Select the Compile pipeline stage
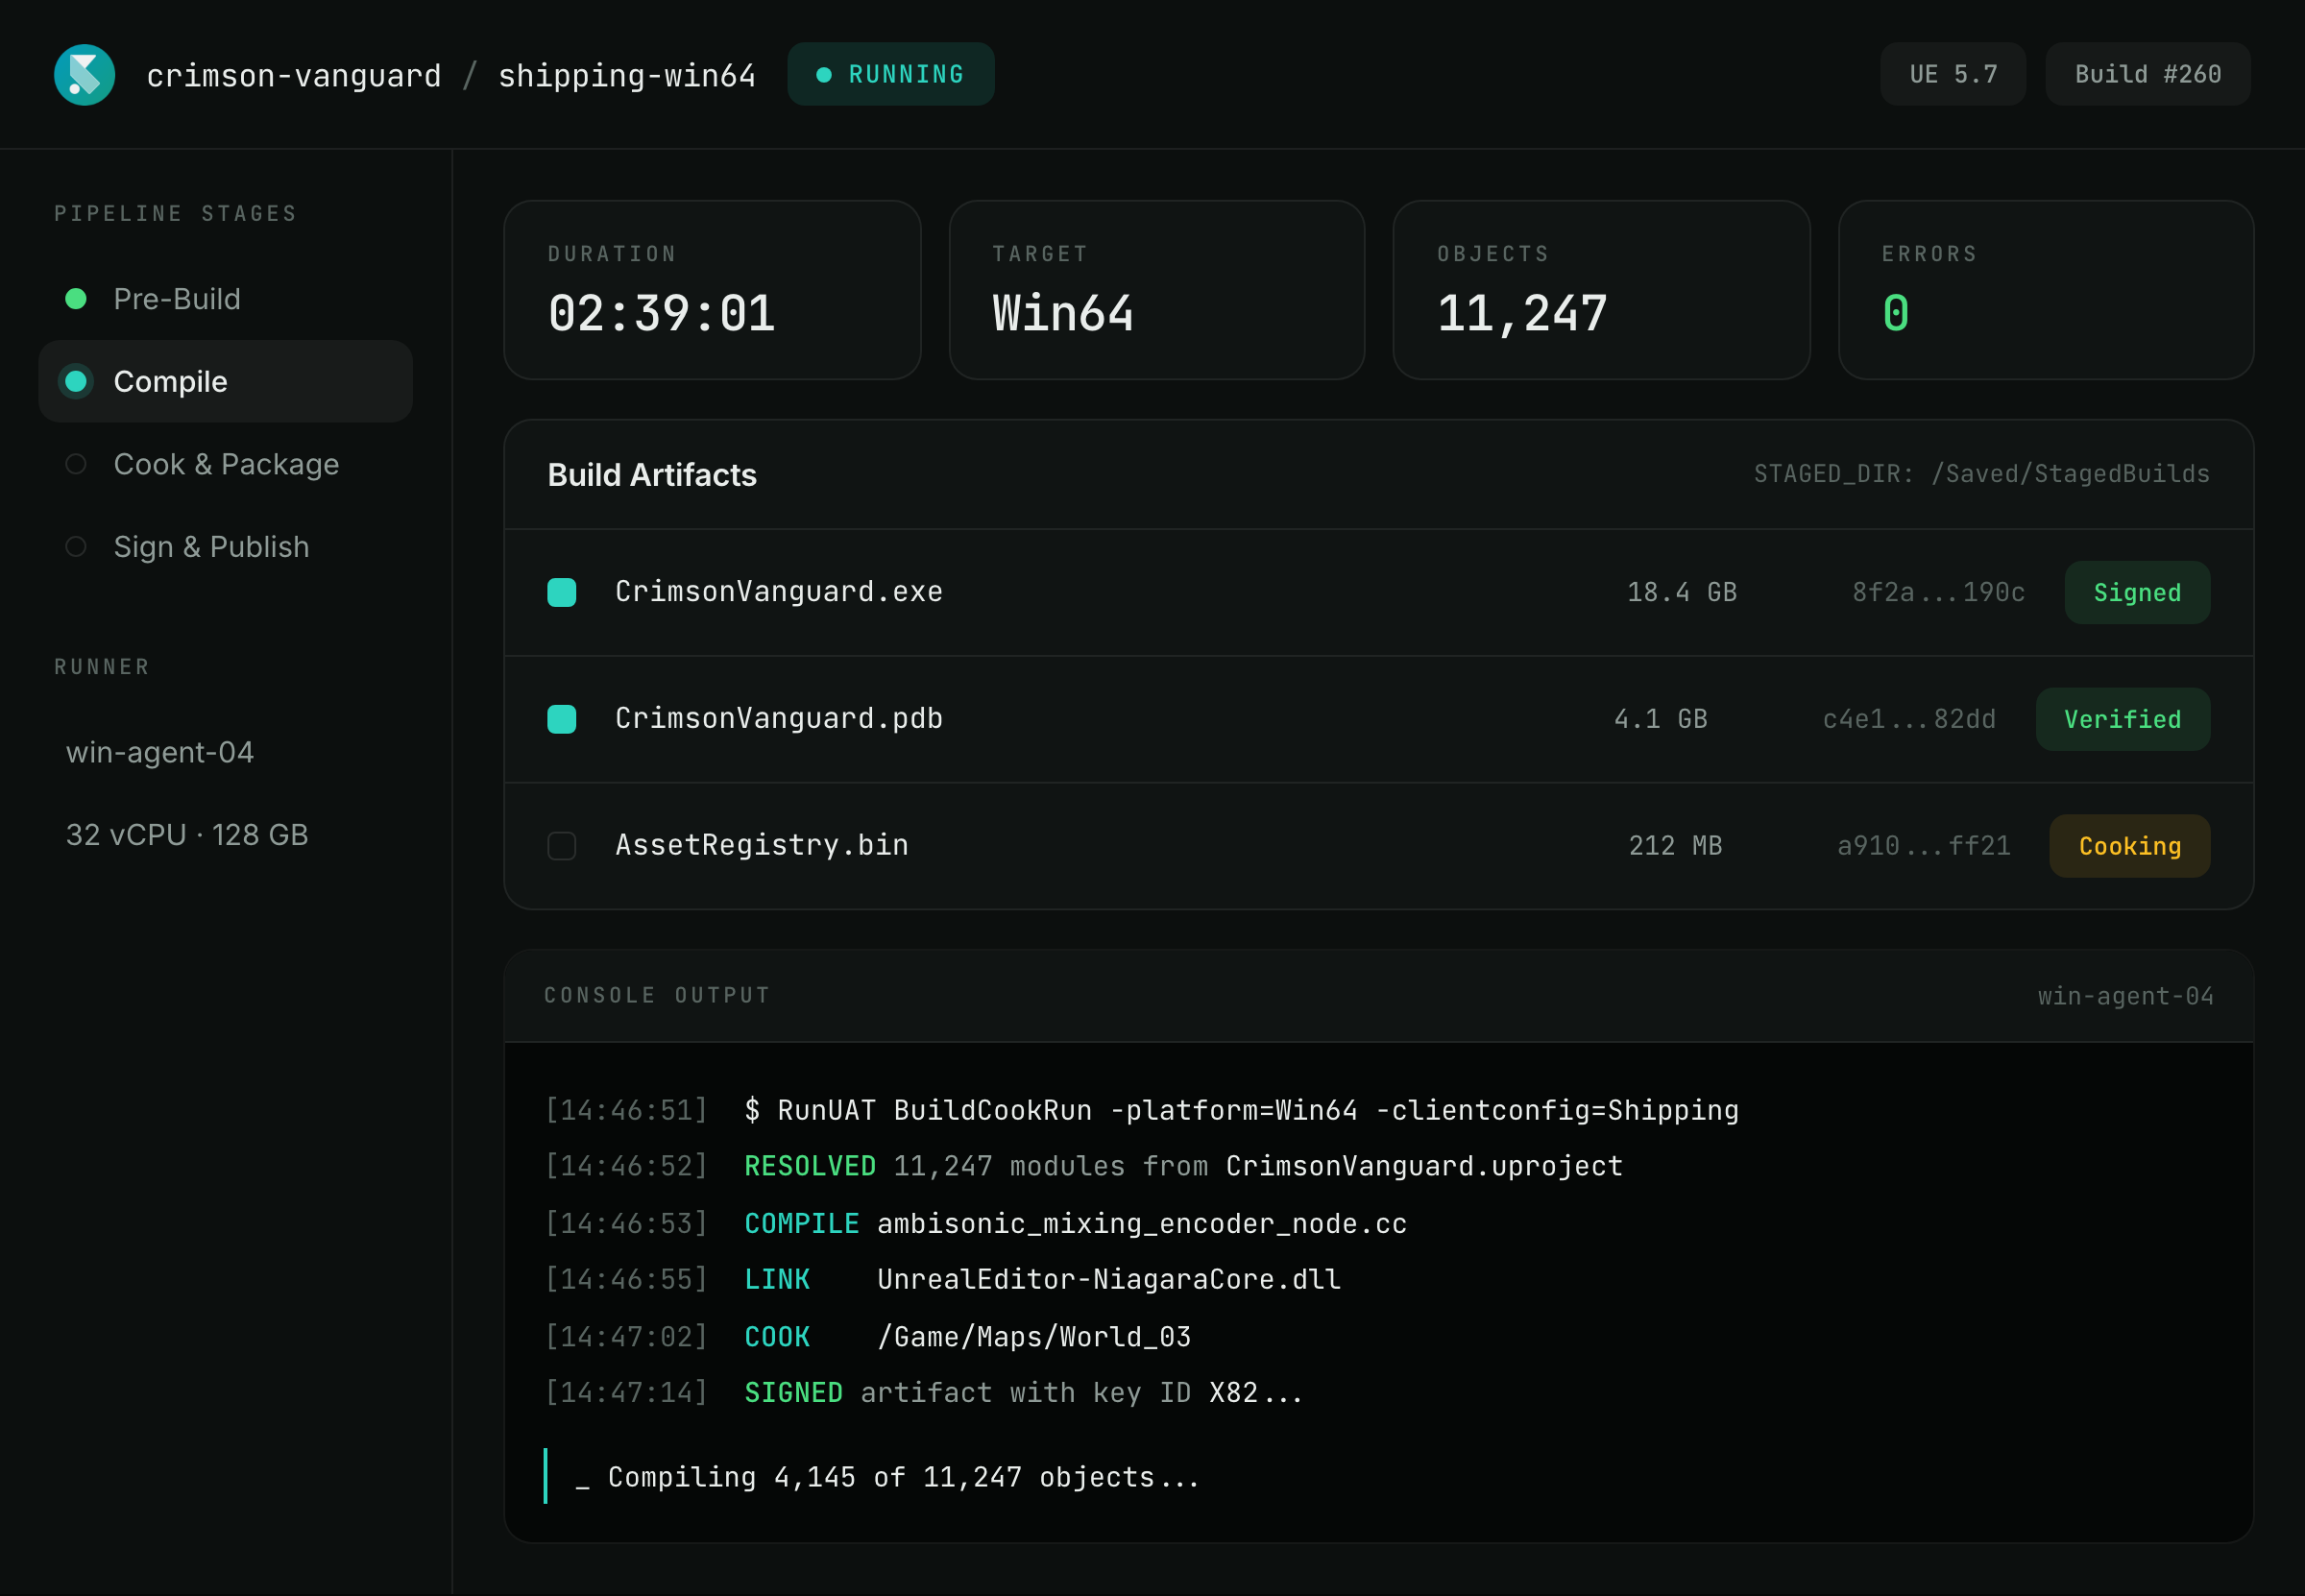 [226, 381]
